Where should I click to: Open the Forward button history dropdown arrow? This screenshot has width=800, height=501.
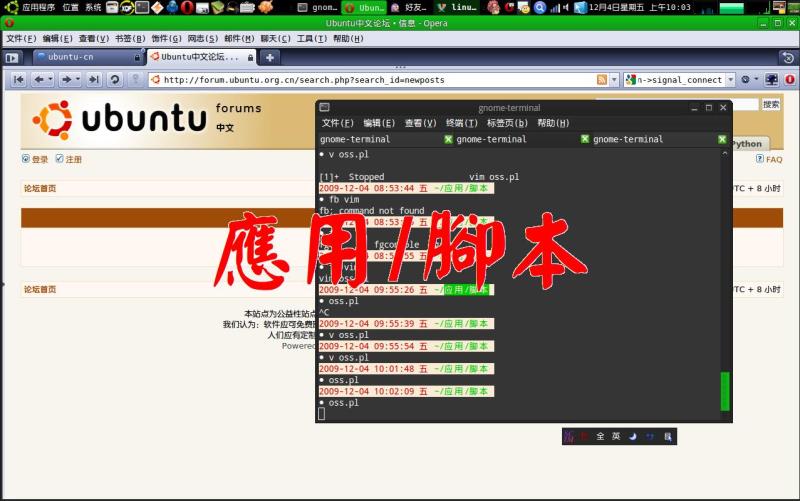[x=78, y=80]
